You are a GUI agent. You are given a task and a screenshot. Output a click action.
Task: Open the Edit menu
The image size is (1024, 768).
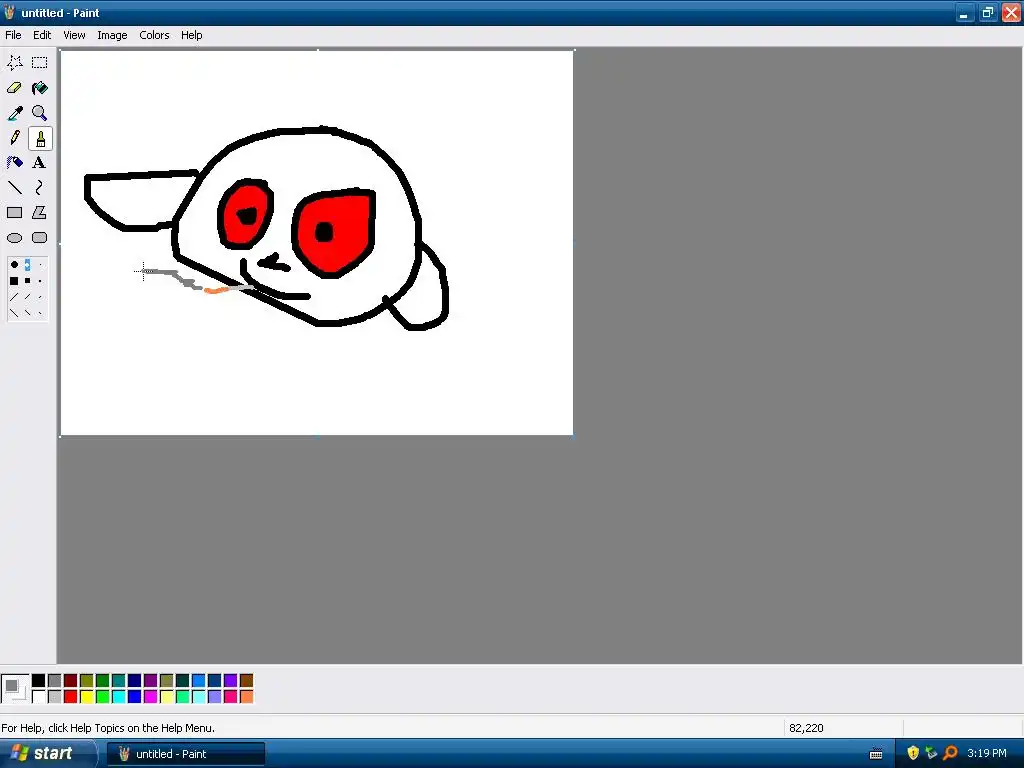tap(42, 35)
